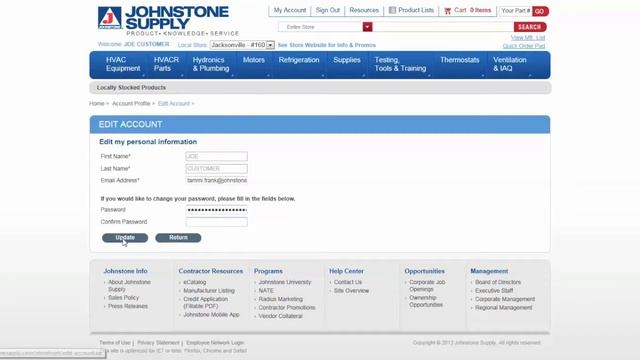Click the main search text box
Viewport: 640px width, 360px height.
(x=443, y=27)
